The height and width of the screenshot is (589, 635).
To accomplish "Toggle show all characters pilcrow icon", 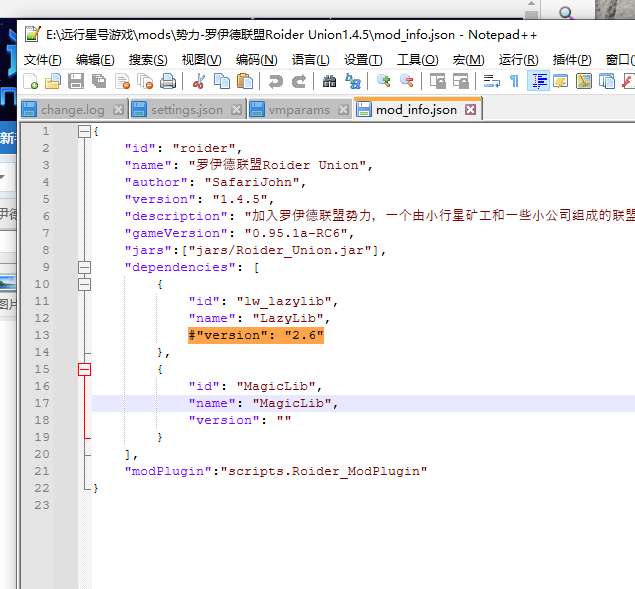I will click(x=514, y=81).
